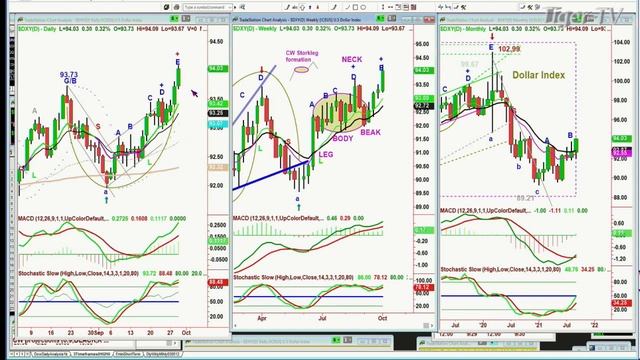Click the wrench icon in far-right toolbar group
Image resolution: width=640 pixels, height=360 pixels.
pyautogui.click(x=530, y=7)
